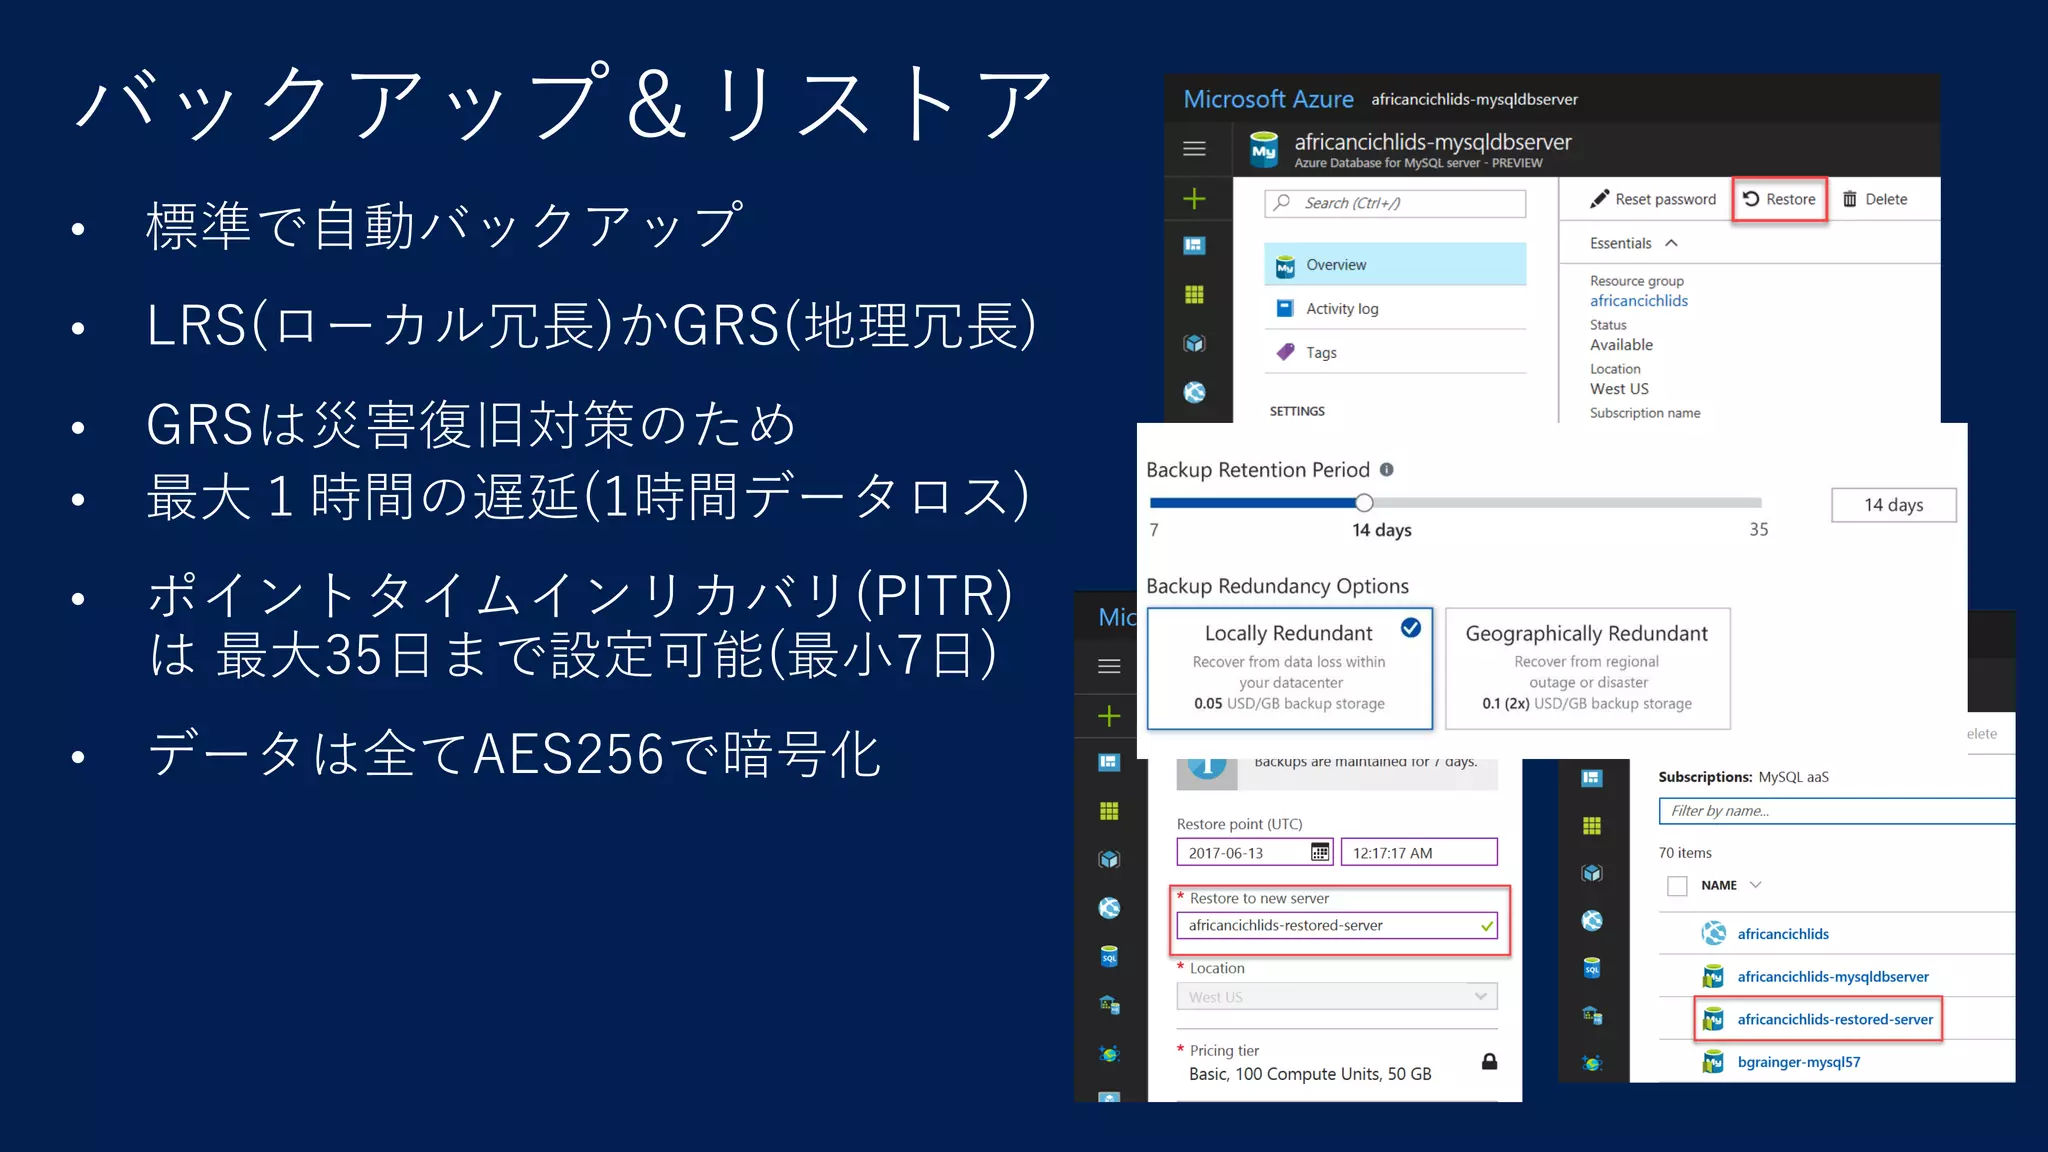
Task: Open the Location dropdown showing West US
Action: (x=1337, y=997)
